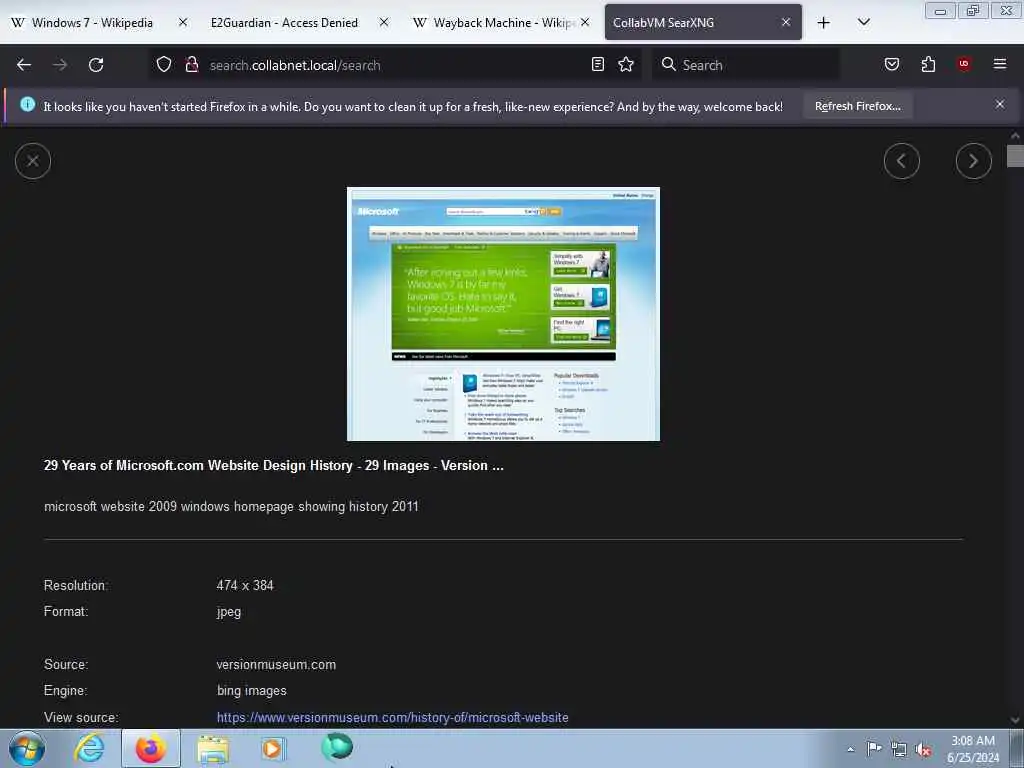
Task: Close the Wayback Machine tab
Action: pyautogui.click(x=585, y=22)
